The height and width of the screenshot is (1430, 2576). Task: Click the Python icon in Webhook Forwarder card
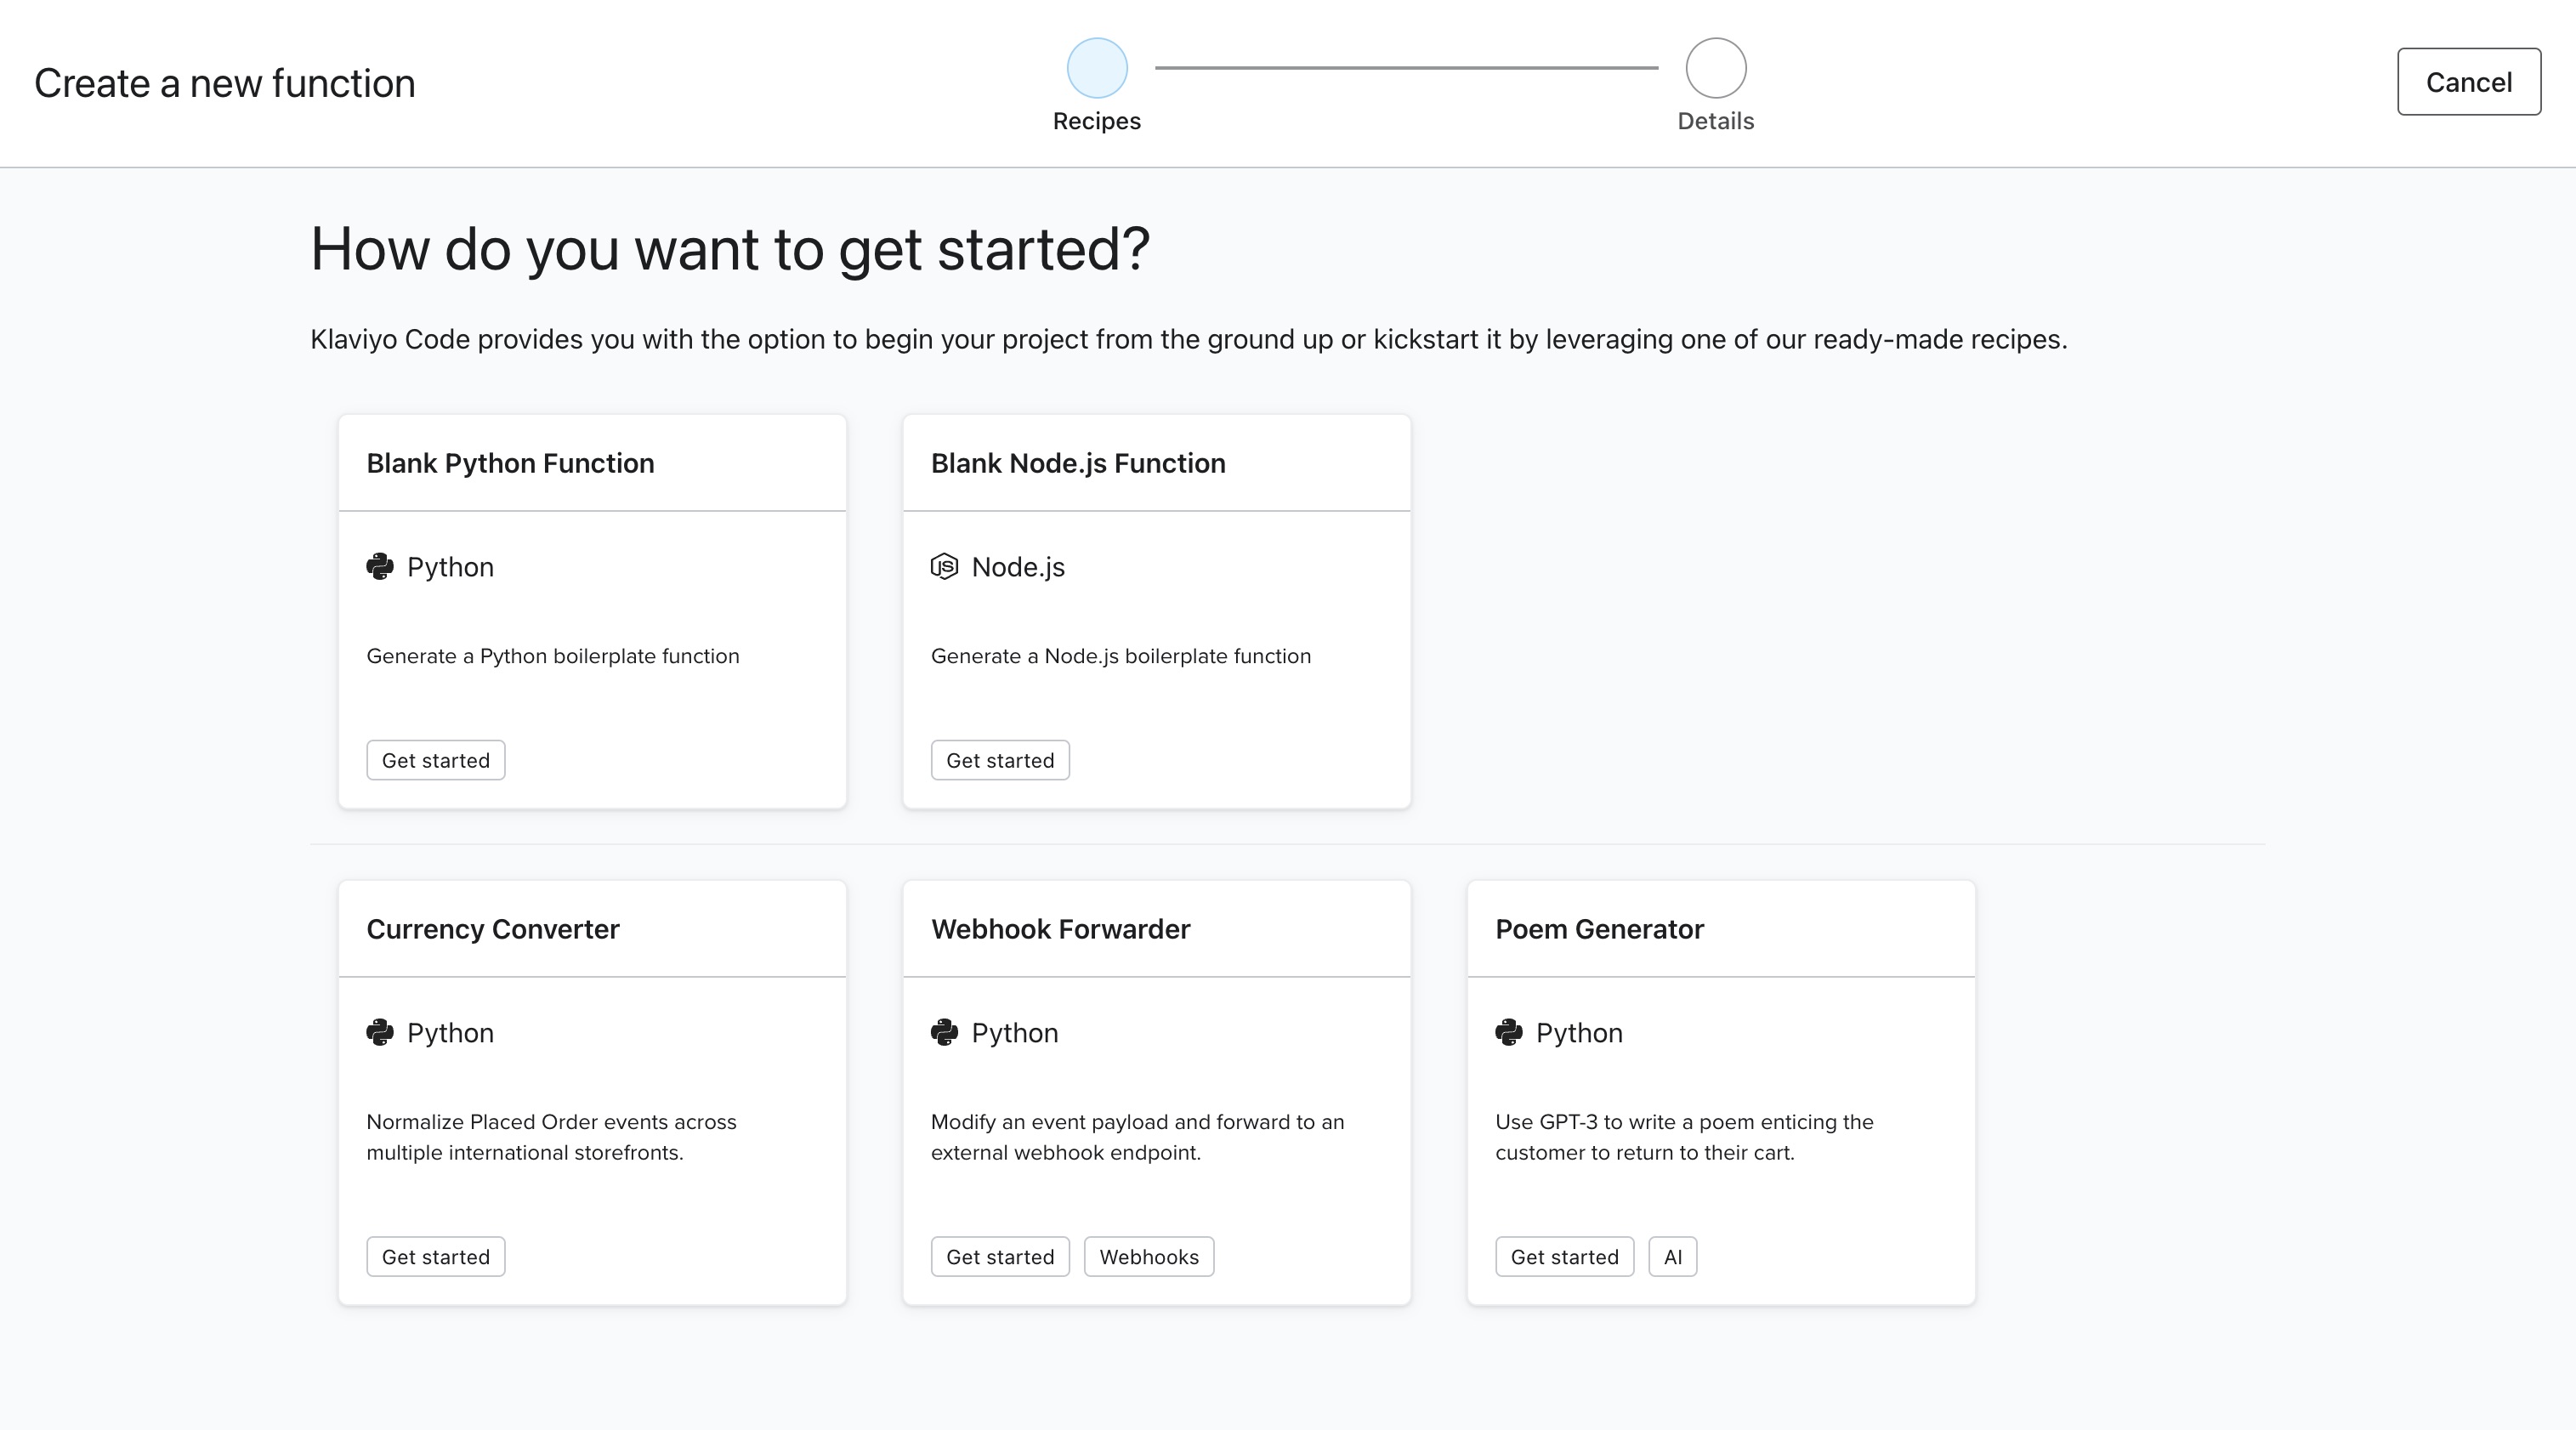click(x=944, y=1033)
